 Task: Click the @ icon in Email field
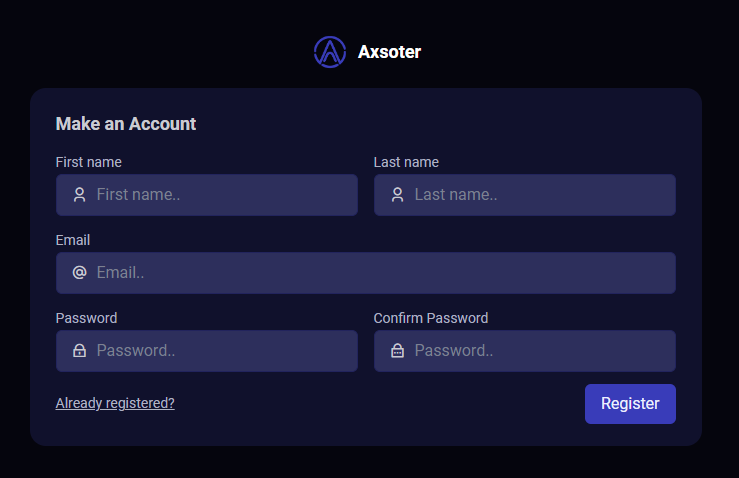[80, 272]
